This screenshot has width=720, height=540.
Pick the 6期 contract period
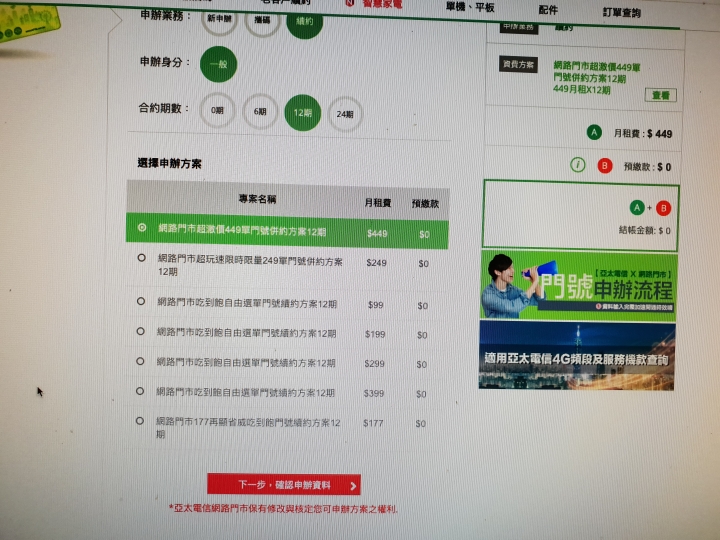coord(260,112)
